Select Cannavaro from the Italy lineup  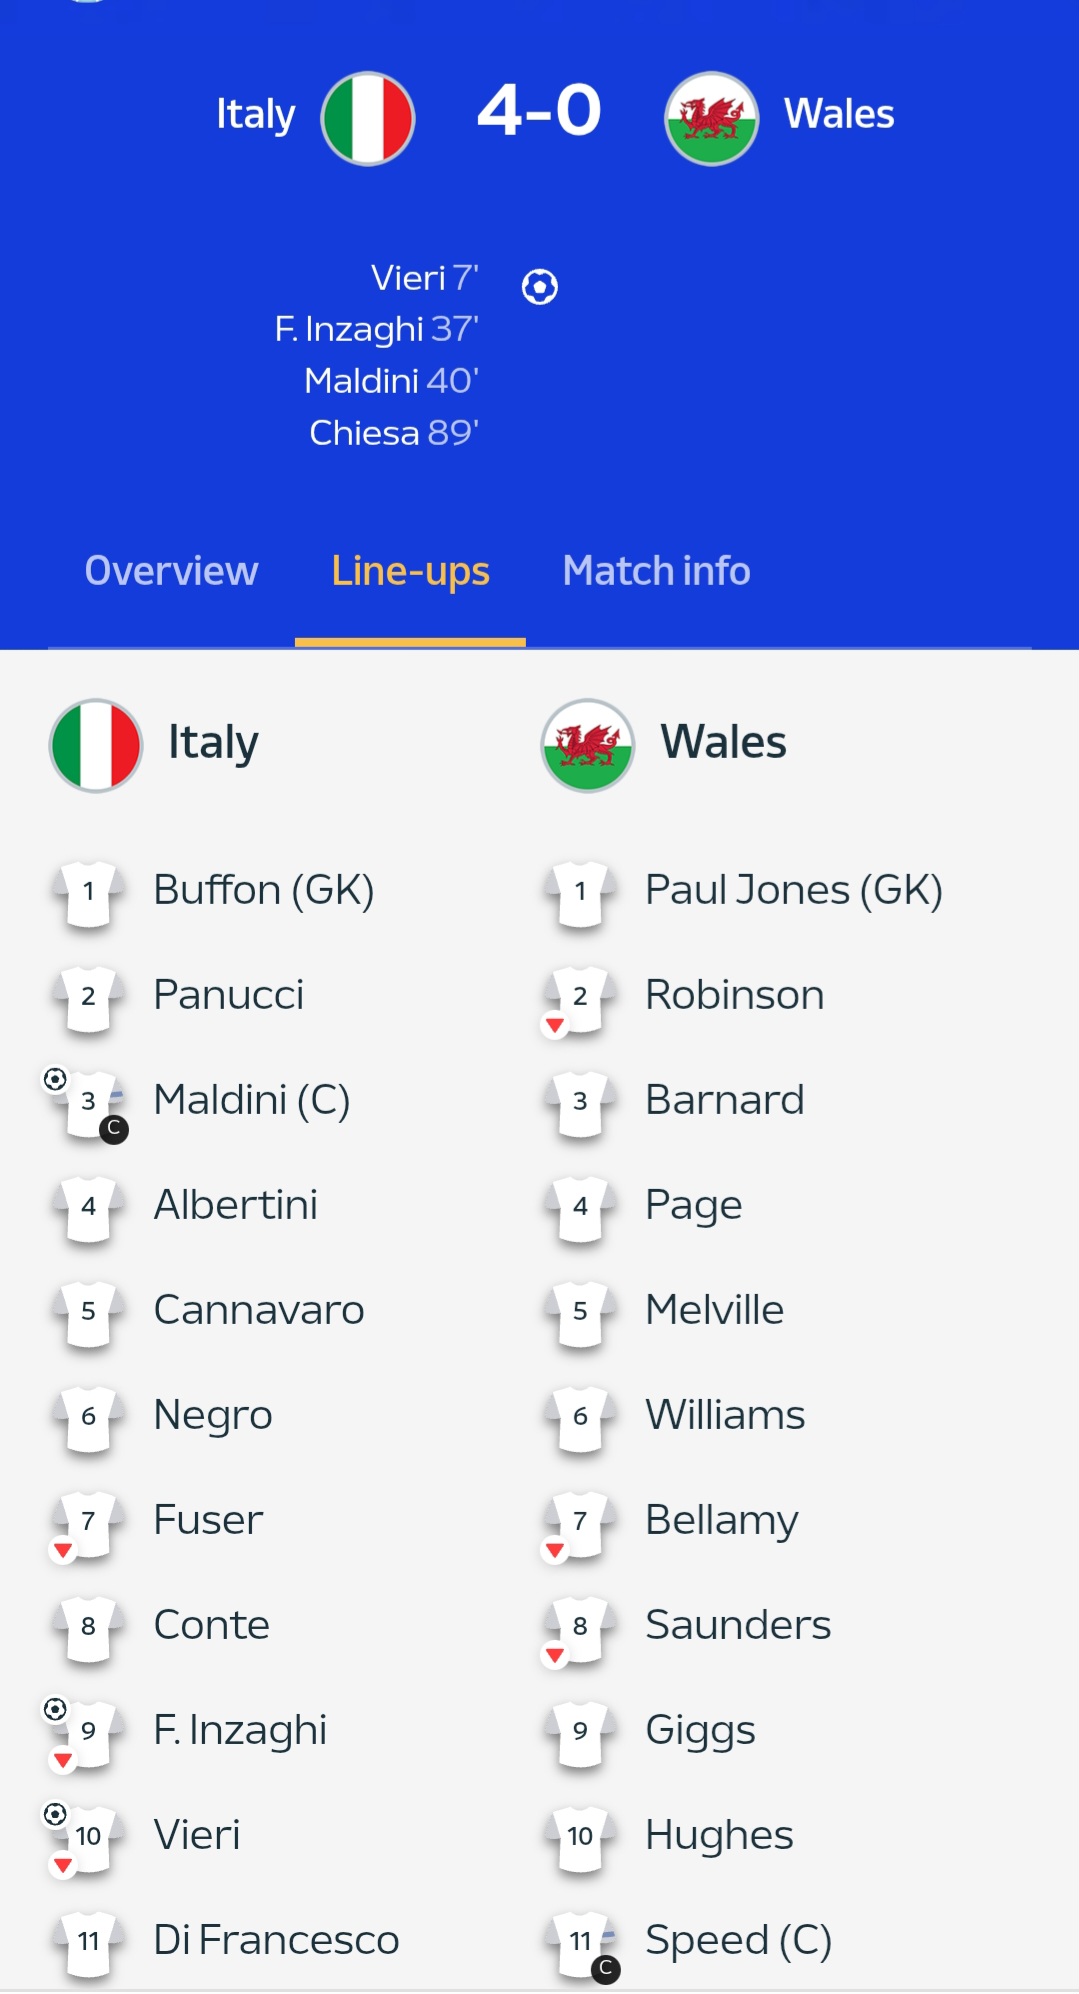(x=259, y=1310)
